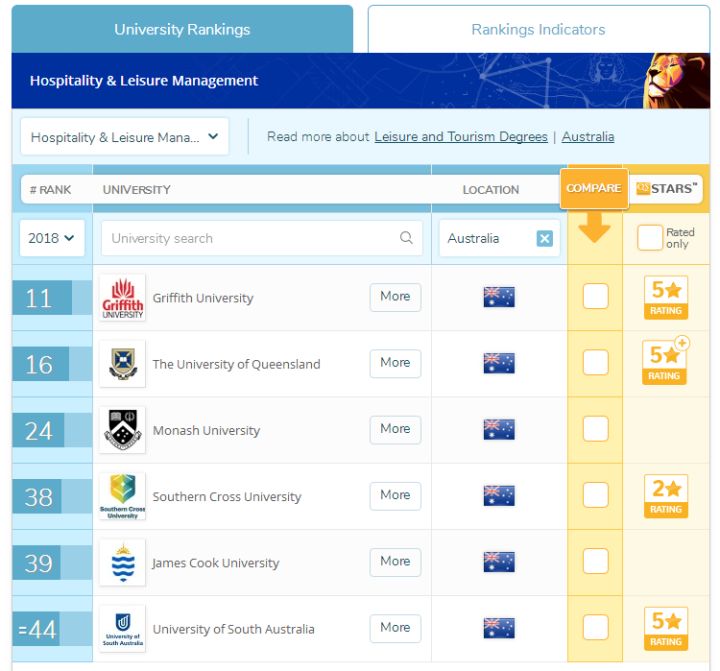Click More for James Cook University
The width and height of the screenshot is (720, 671).
tap(395, 561)
